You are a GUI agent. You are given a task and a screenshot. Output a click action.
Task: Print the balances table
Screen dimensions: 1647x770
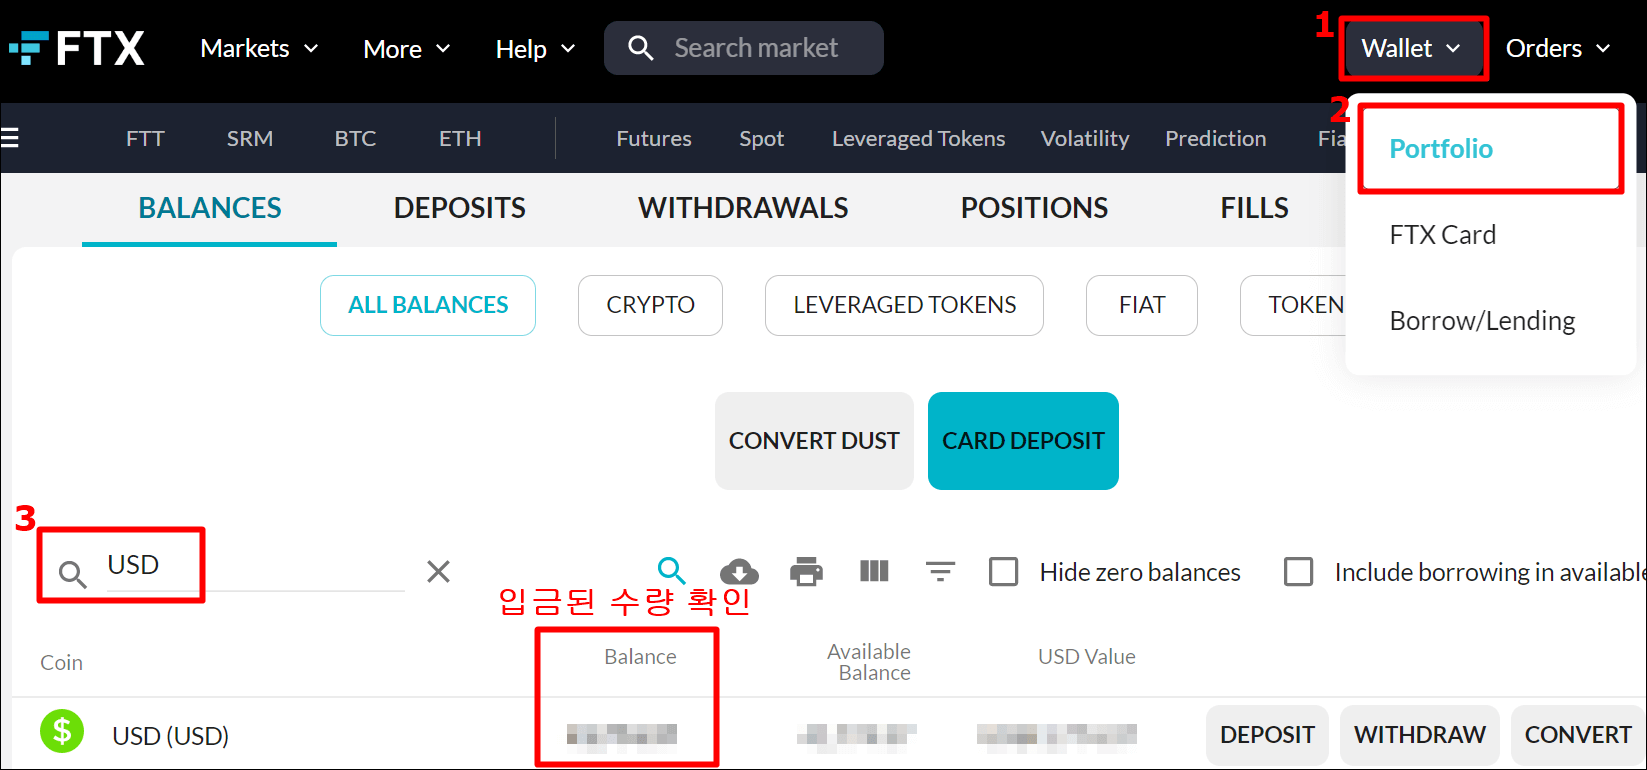(x=806, y=571)
